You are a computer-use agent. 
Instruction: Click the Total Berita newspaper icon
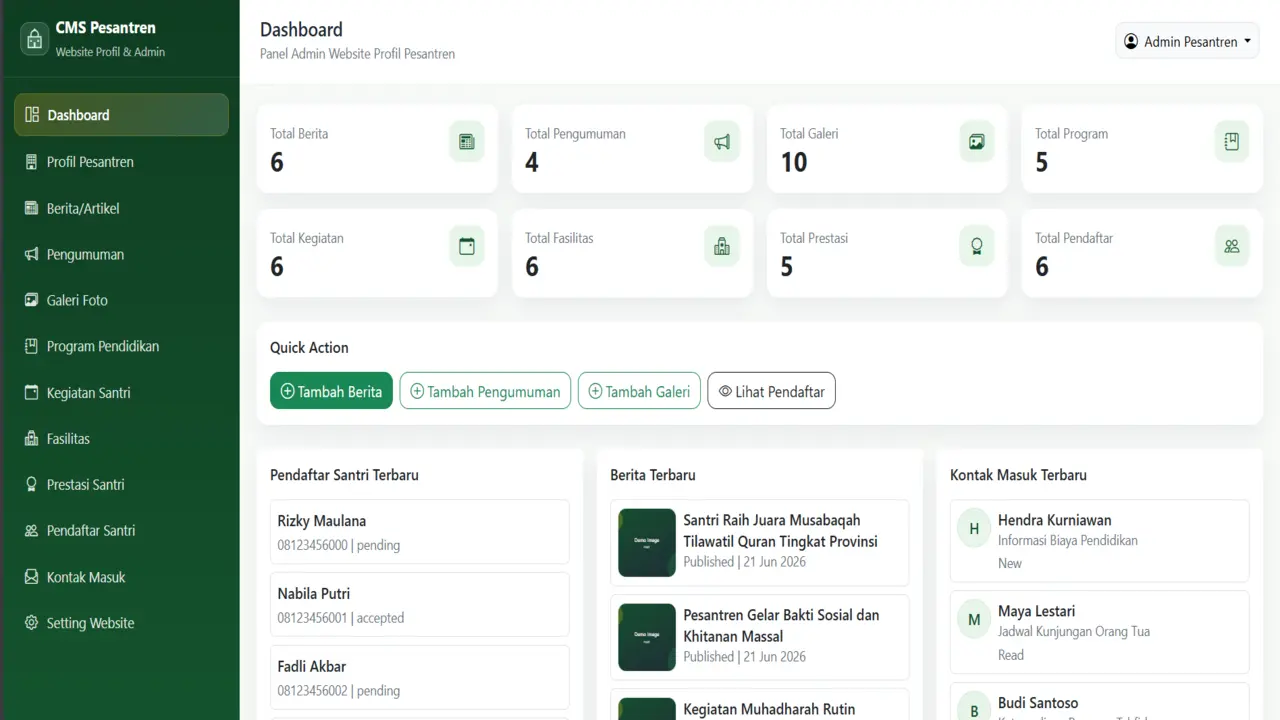click(x=467, y=141)
